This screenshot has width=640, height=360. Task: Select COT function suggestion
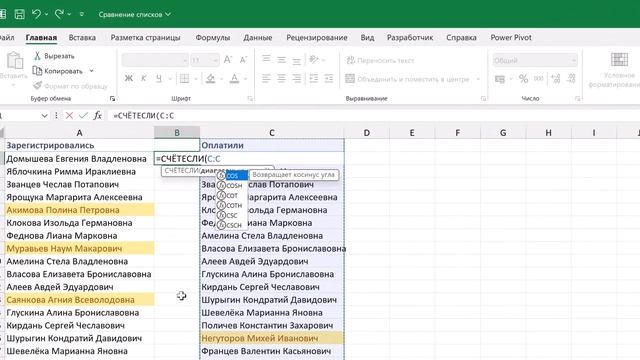231,195
